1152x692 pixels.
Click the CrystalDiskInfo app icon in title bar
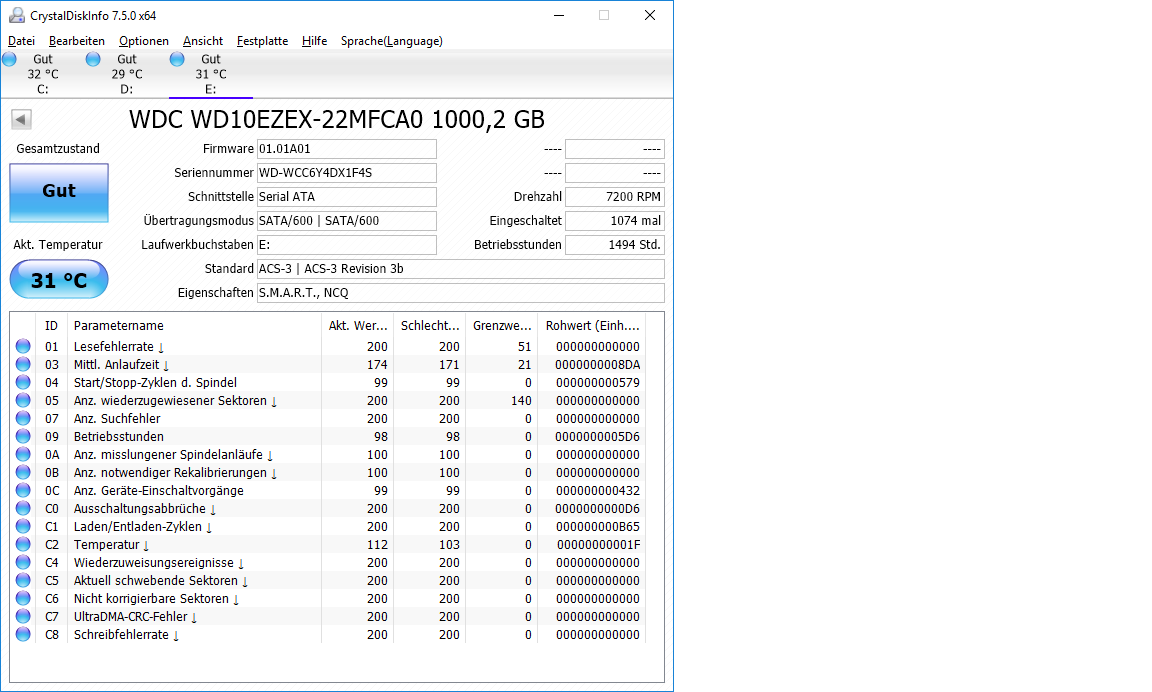coord(16,15)
